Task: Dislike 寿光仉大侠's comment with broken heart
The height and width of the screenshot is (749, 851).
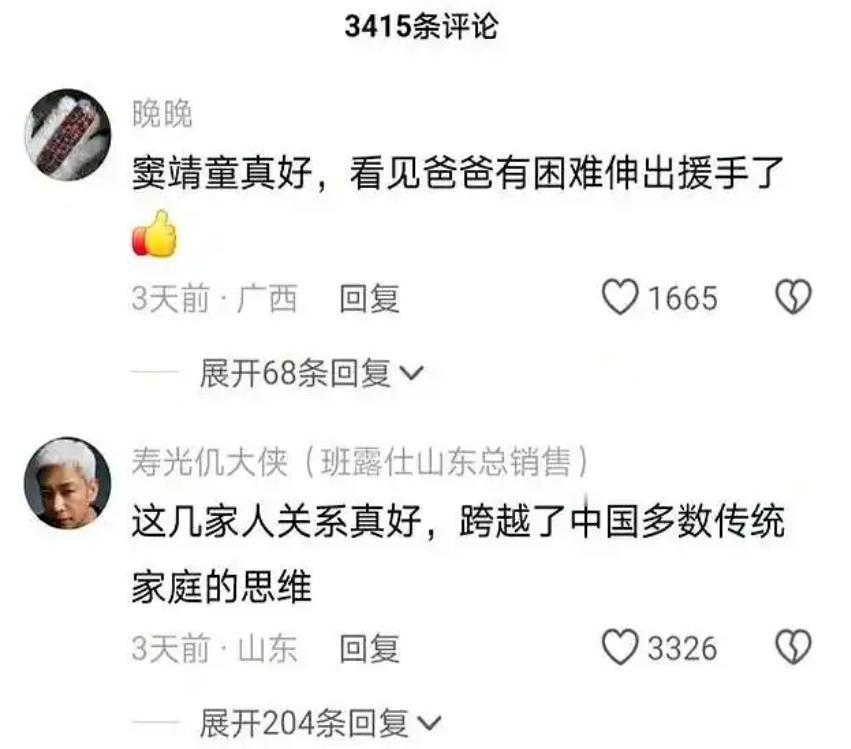Action: [793, 647]
